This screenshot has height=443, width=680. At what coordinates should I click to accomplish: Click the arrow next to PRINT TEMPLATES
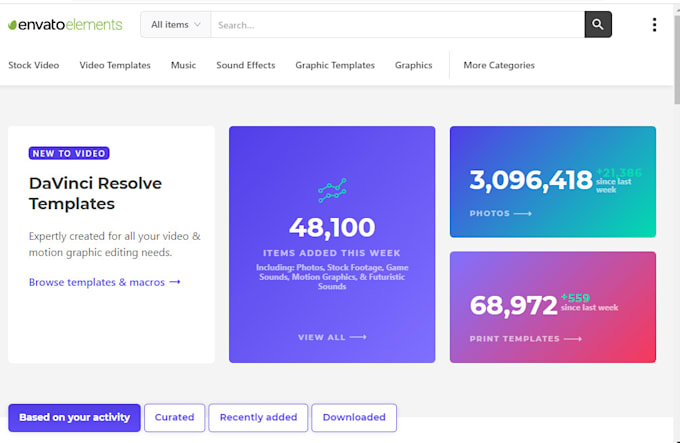pos(573,339)
